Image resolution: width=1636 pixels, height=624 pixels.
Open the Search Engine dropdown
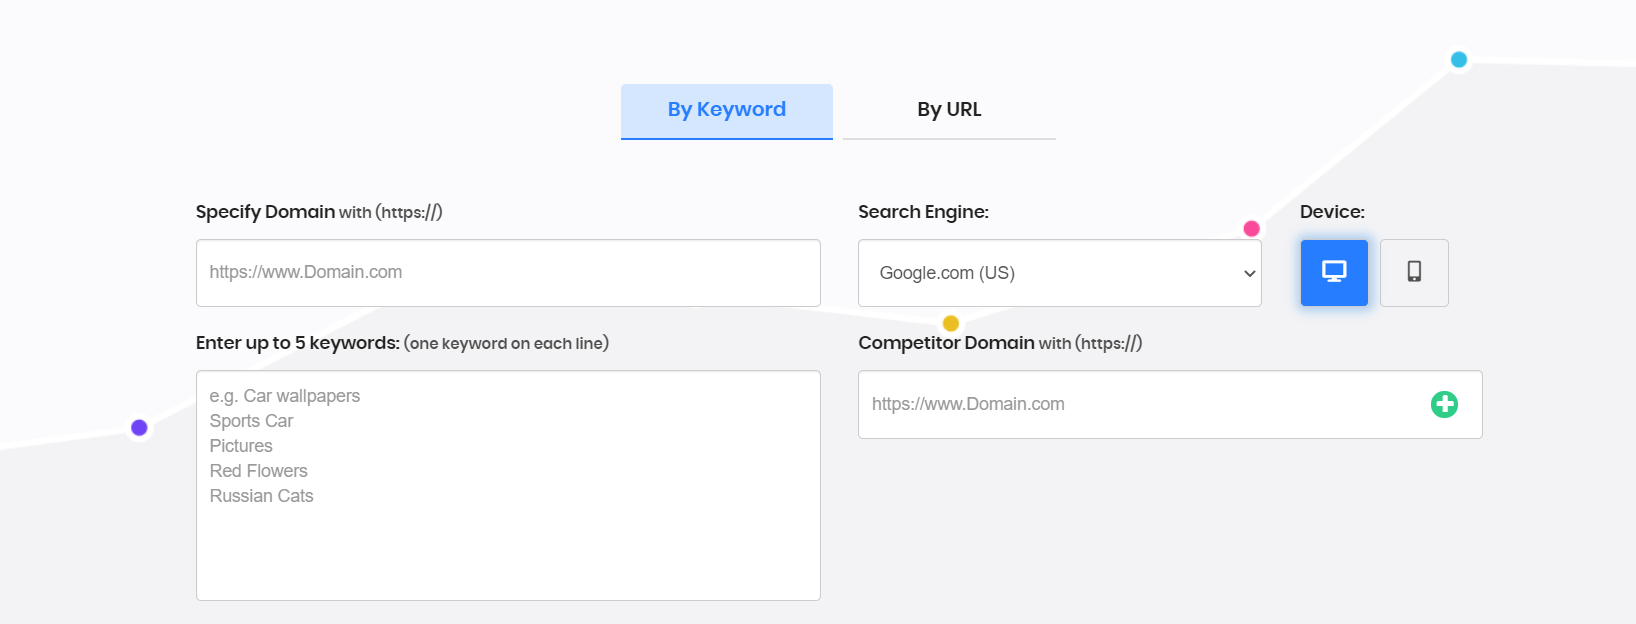click(x=1060, y=273)
